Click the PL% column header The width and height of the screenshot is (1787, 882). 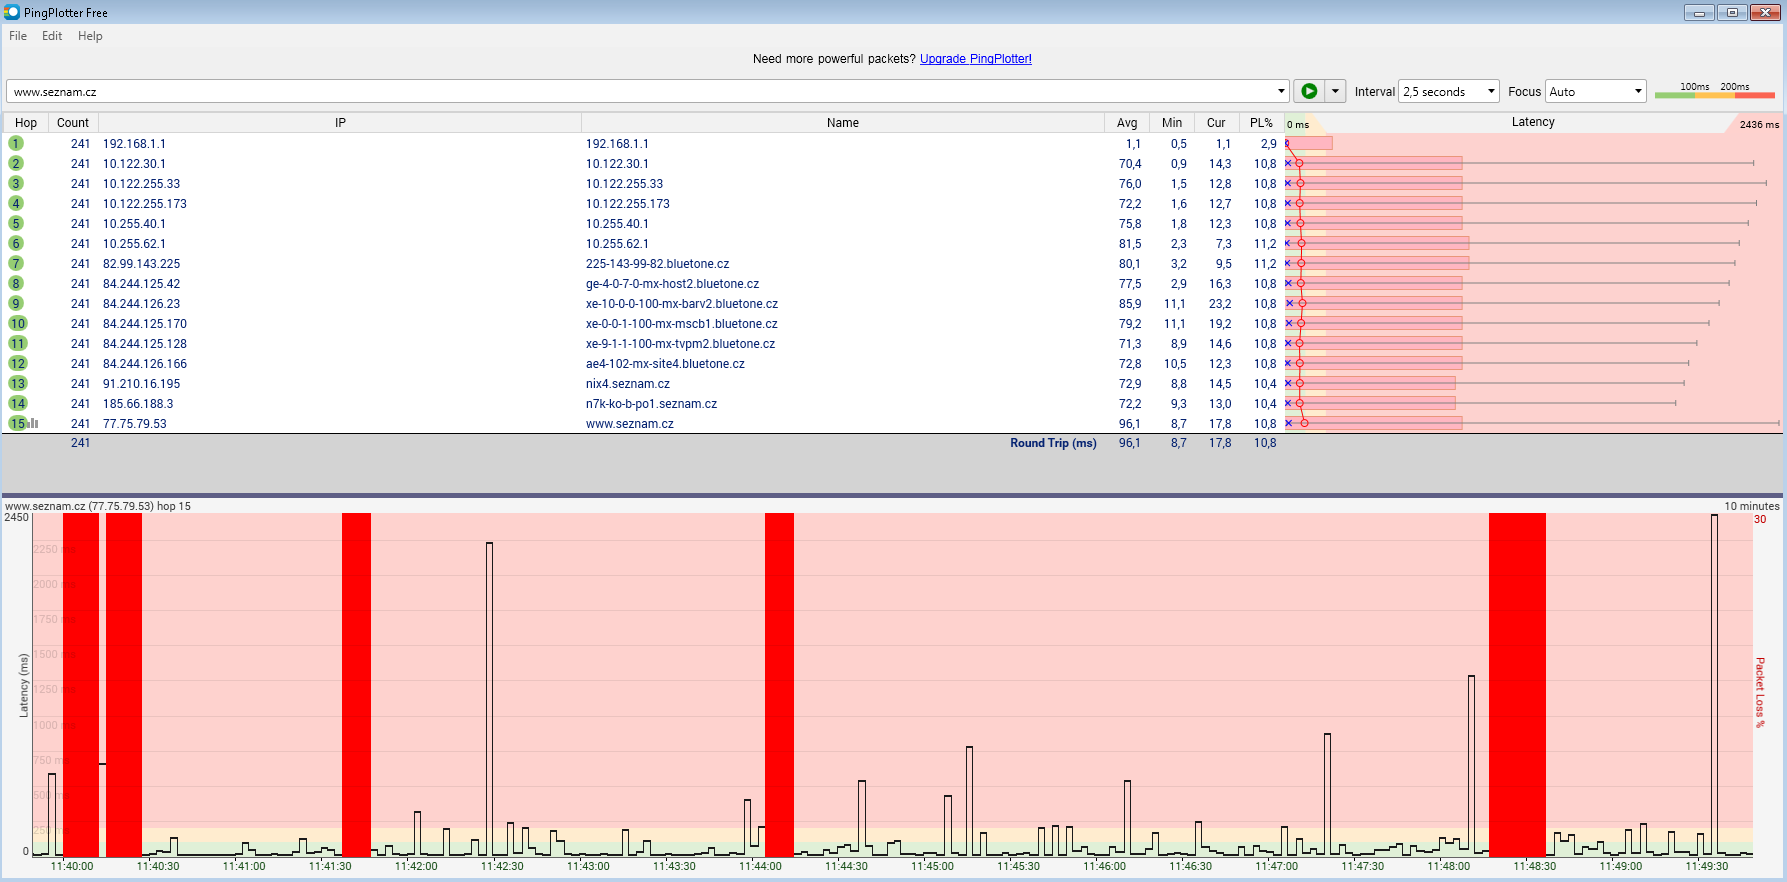click(x=1261, y=123)
